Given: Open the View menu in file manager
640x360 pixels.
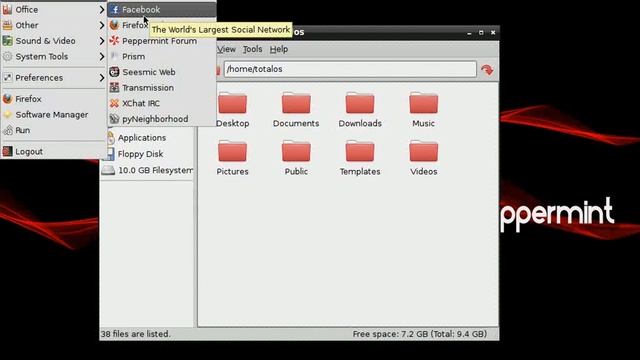Looking at the screenshot, I should coord(227,49).
